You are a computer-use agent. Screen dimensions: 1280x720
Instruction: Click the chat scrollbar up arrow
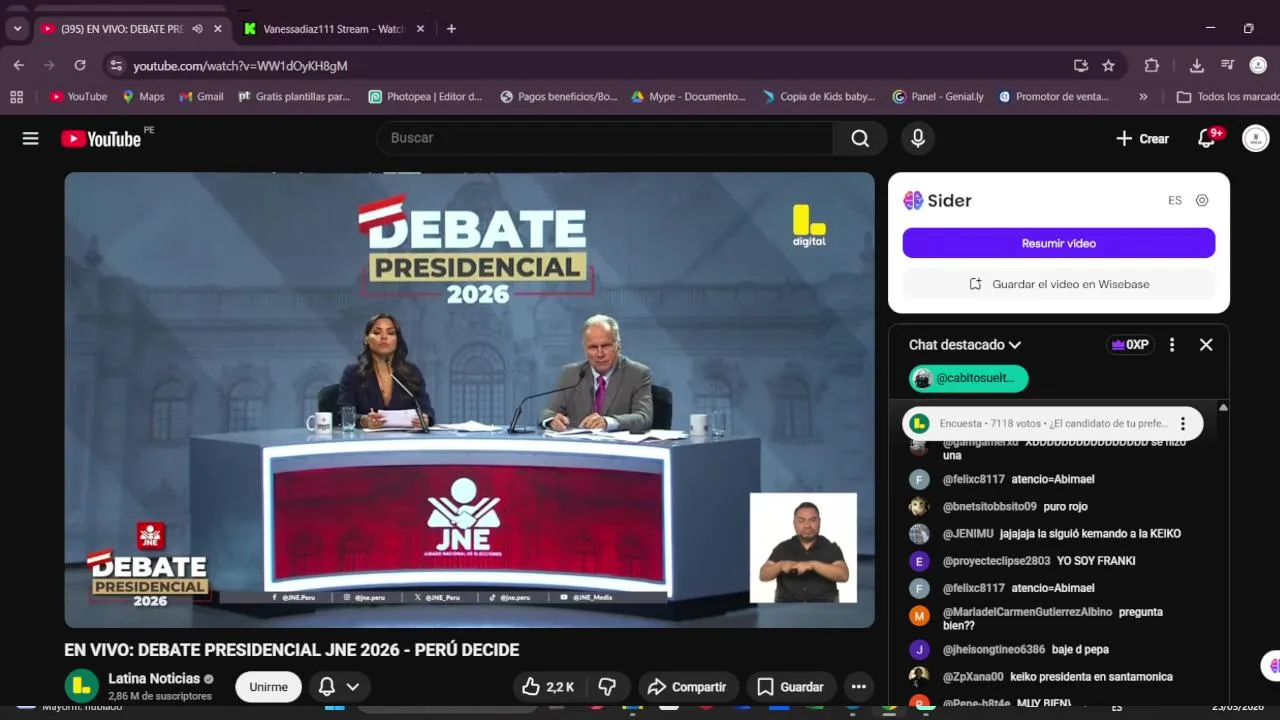click(x=1222, y=408)
